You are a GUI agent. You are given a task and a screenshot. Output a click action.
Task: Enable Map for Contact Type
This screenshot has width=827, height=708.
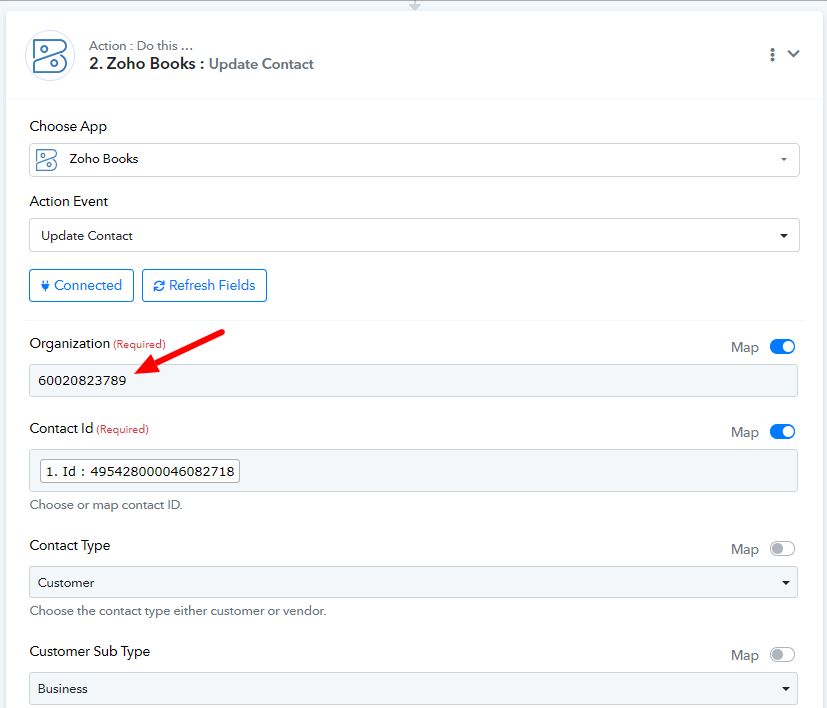point(782,549)
